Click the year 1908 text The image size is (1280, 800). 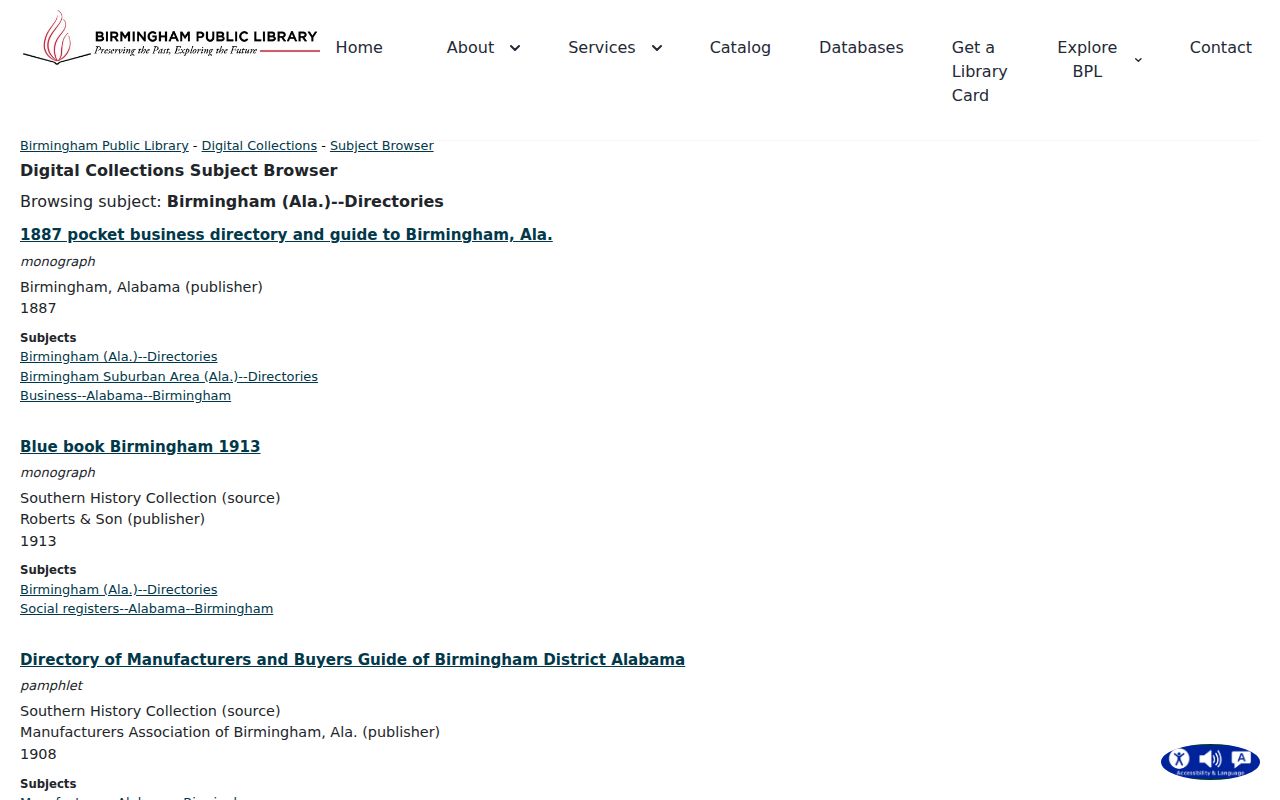38,754
